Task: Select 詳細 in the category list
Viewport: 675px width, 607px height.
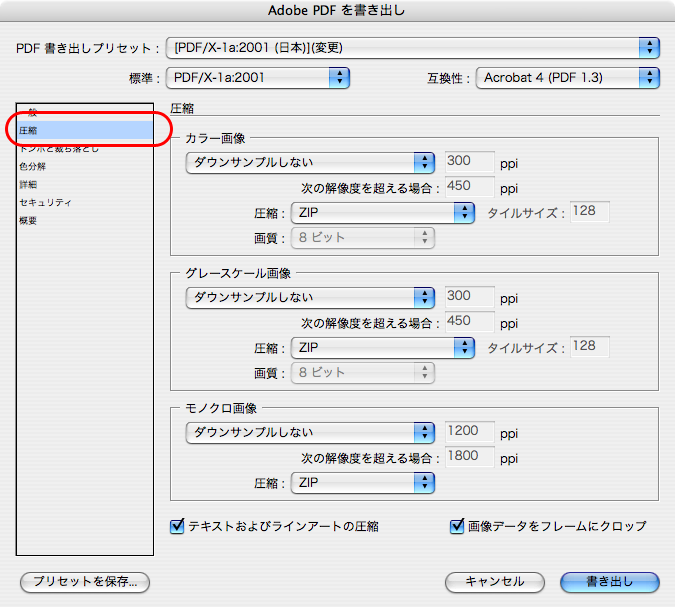Action: 85,185
